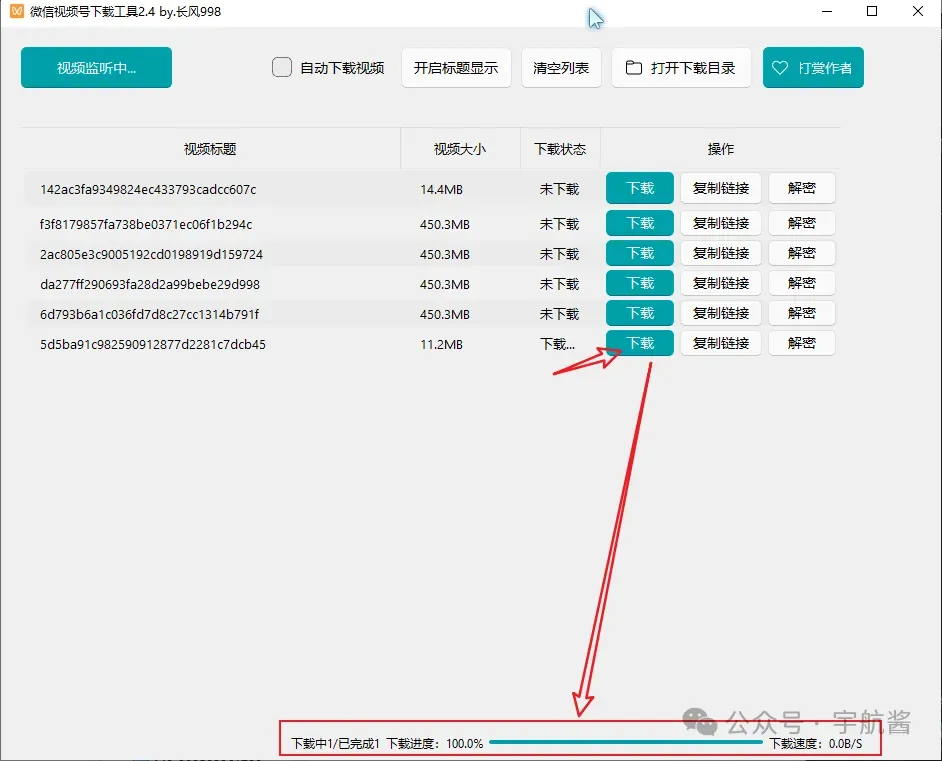Image resolution: width=942 pixels, height=761 pixels.
Task: Click the 11.2MB size cell
Action: point(442,345)
